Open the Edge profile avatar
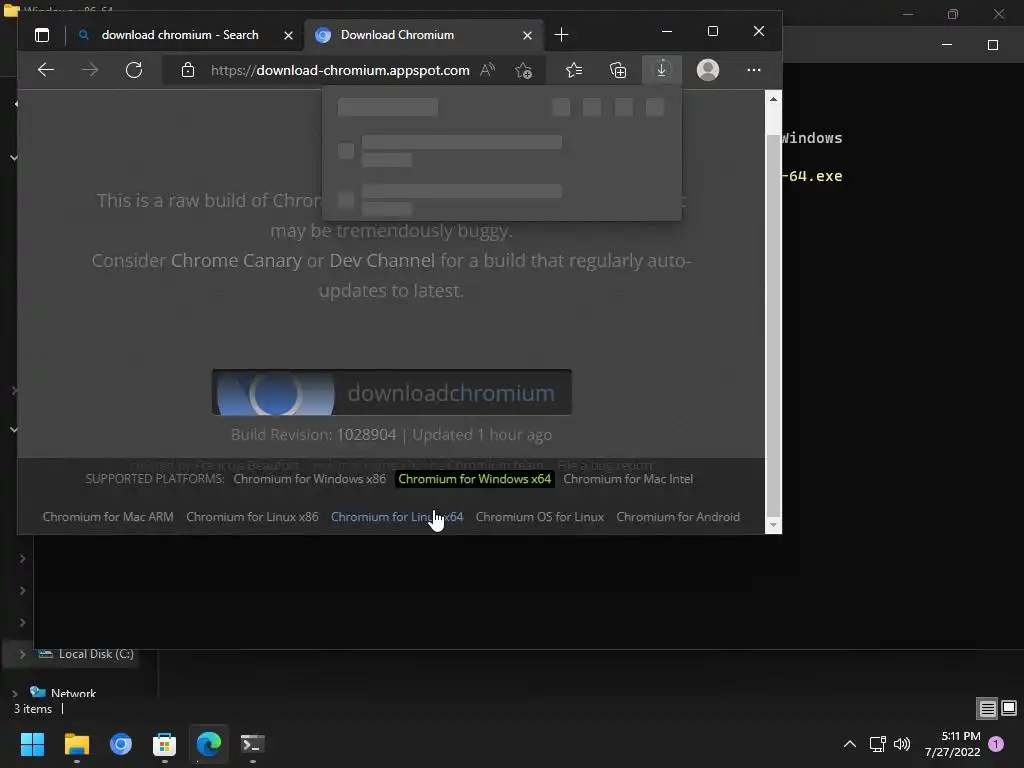The width and height of the screenshot is (1024, 768). click(x=707, y=70)
